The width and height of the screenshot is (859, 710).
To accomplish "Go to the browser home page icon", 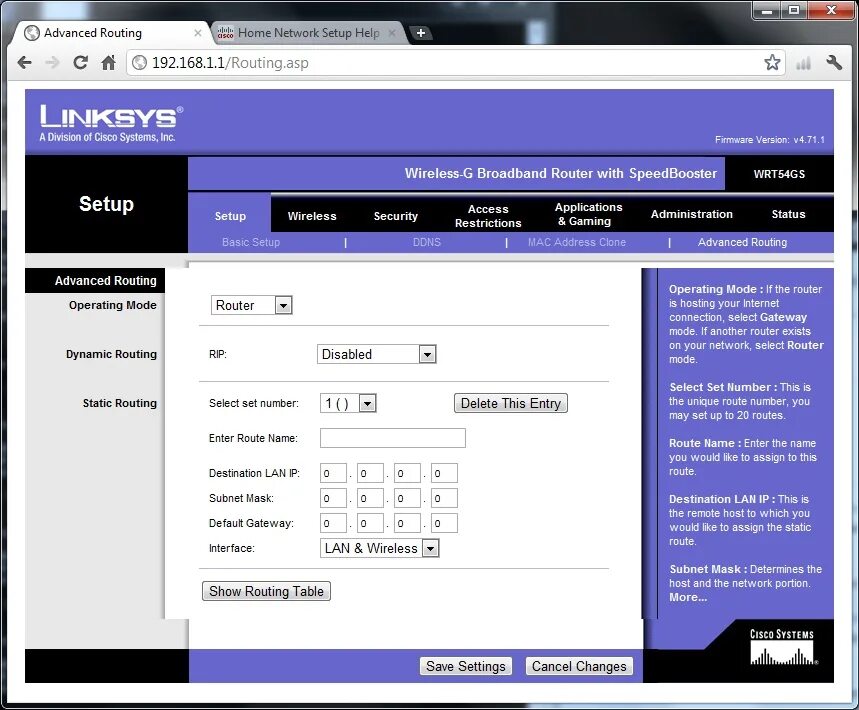I will (108, 62).
